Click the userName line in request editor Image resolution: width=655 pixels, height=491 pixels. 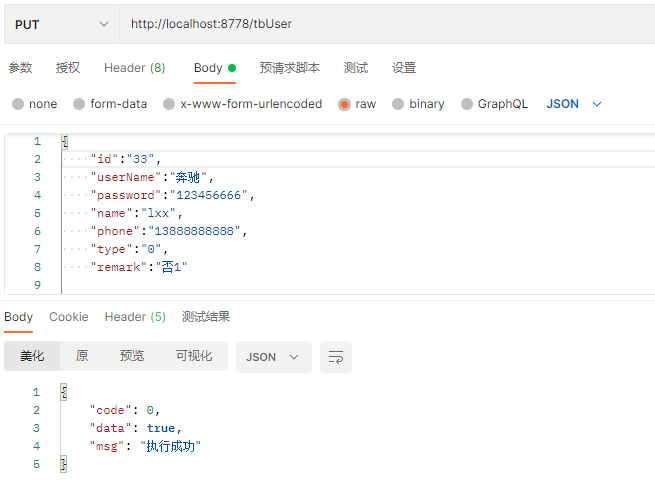(152, 177)
